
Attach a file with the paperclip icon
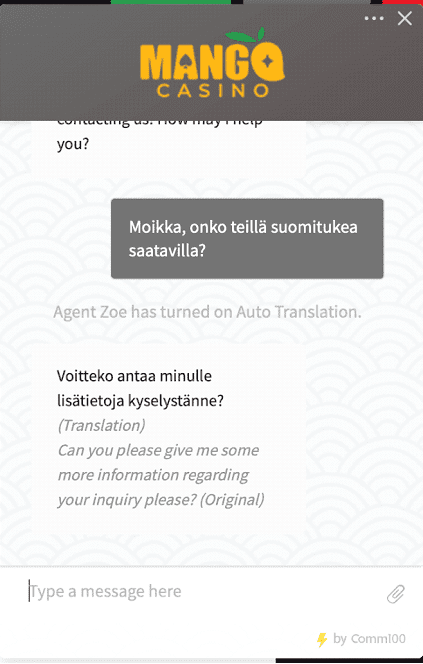coord(395,594)
